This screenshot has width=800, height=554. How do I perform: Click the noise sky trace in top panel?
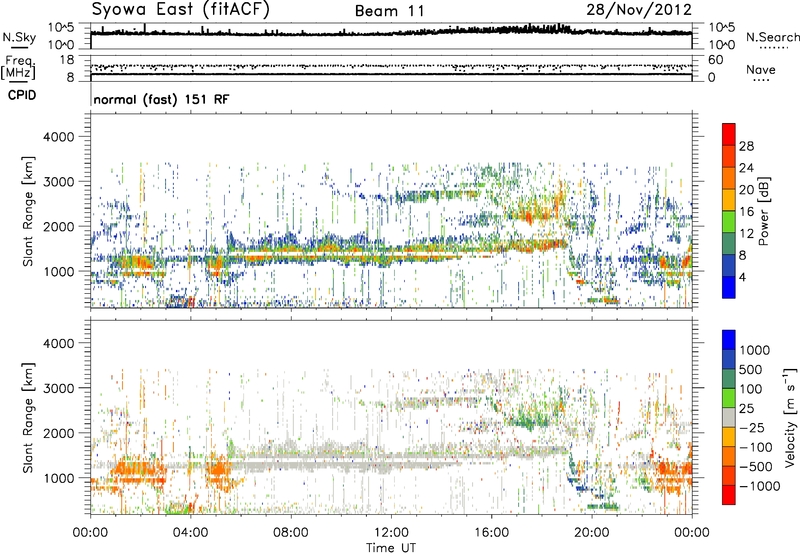tap(391, 32)
